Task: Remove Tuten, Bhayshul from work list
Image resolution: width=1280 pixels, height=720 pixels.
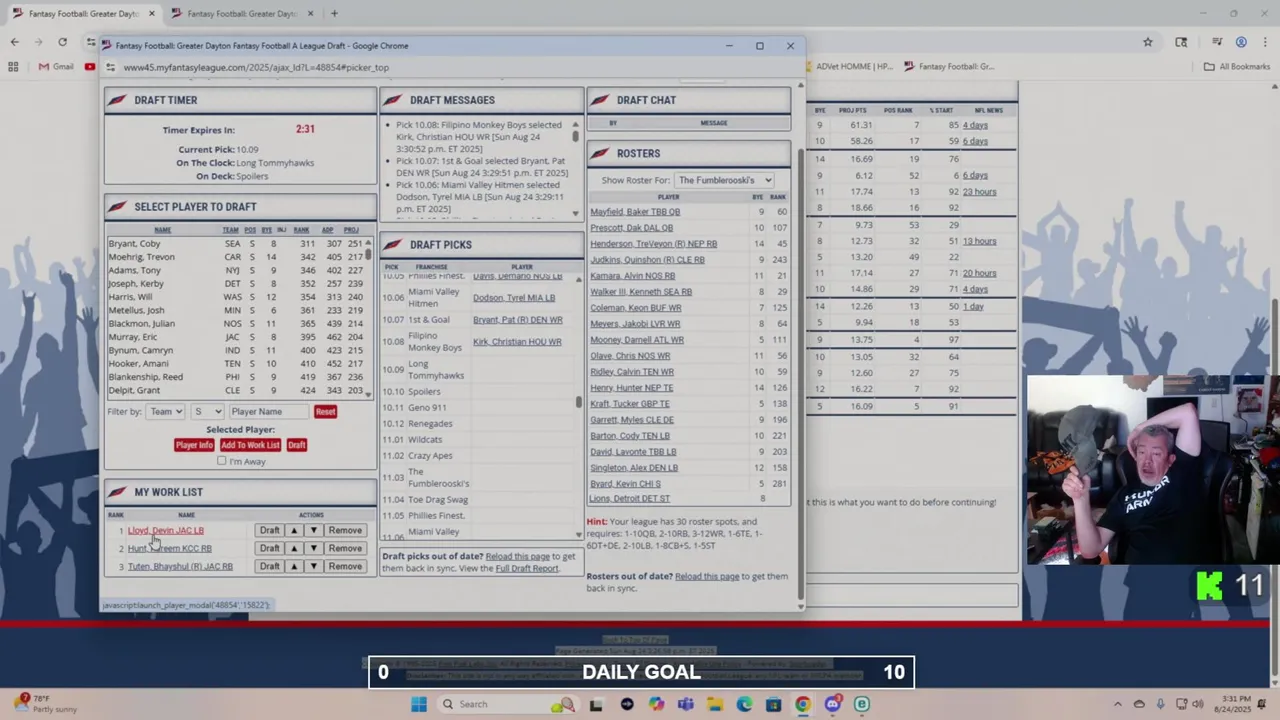Action: point(345,567)
